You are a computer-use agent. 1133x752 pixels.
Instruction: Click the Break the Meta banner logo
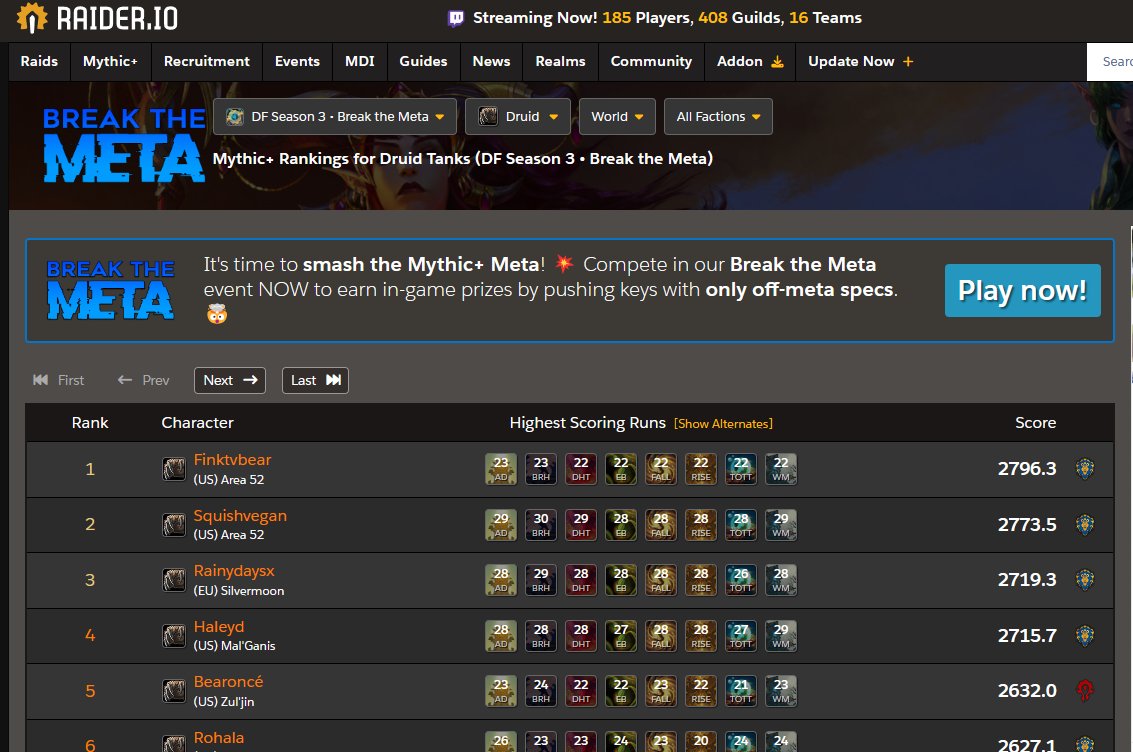tap(111, 290)
